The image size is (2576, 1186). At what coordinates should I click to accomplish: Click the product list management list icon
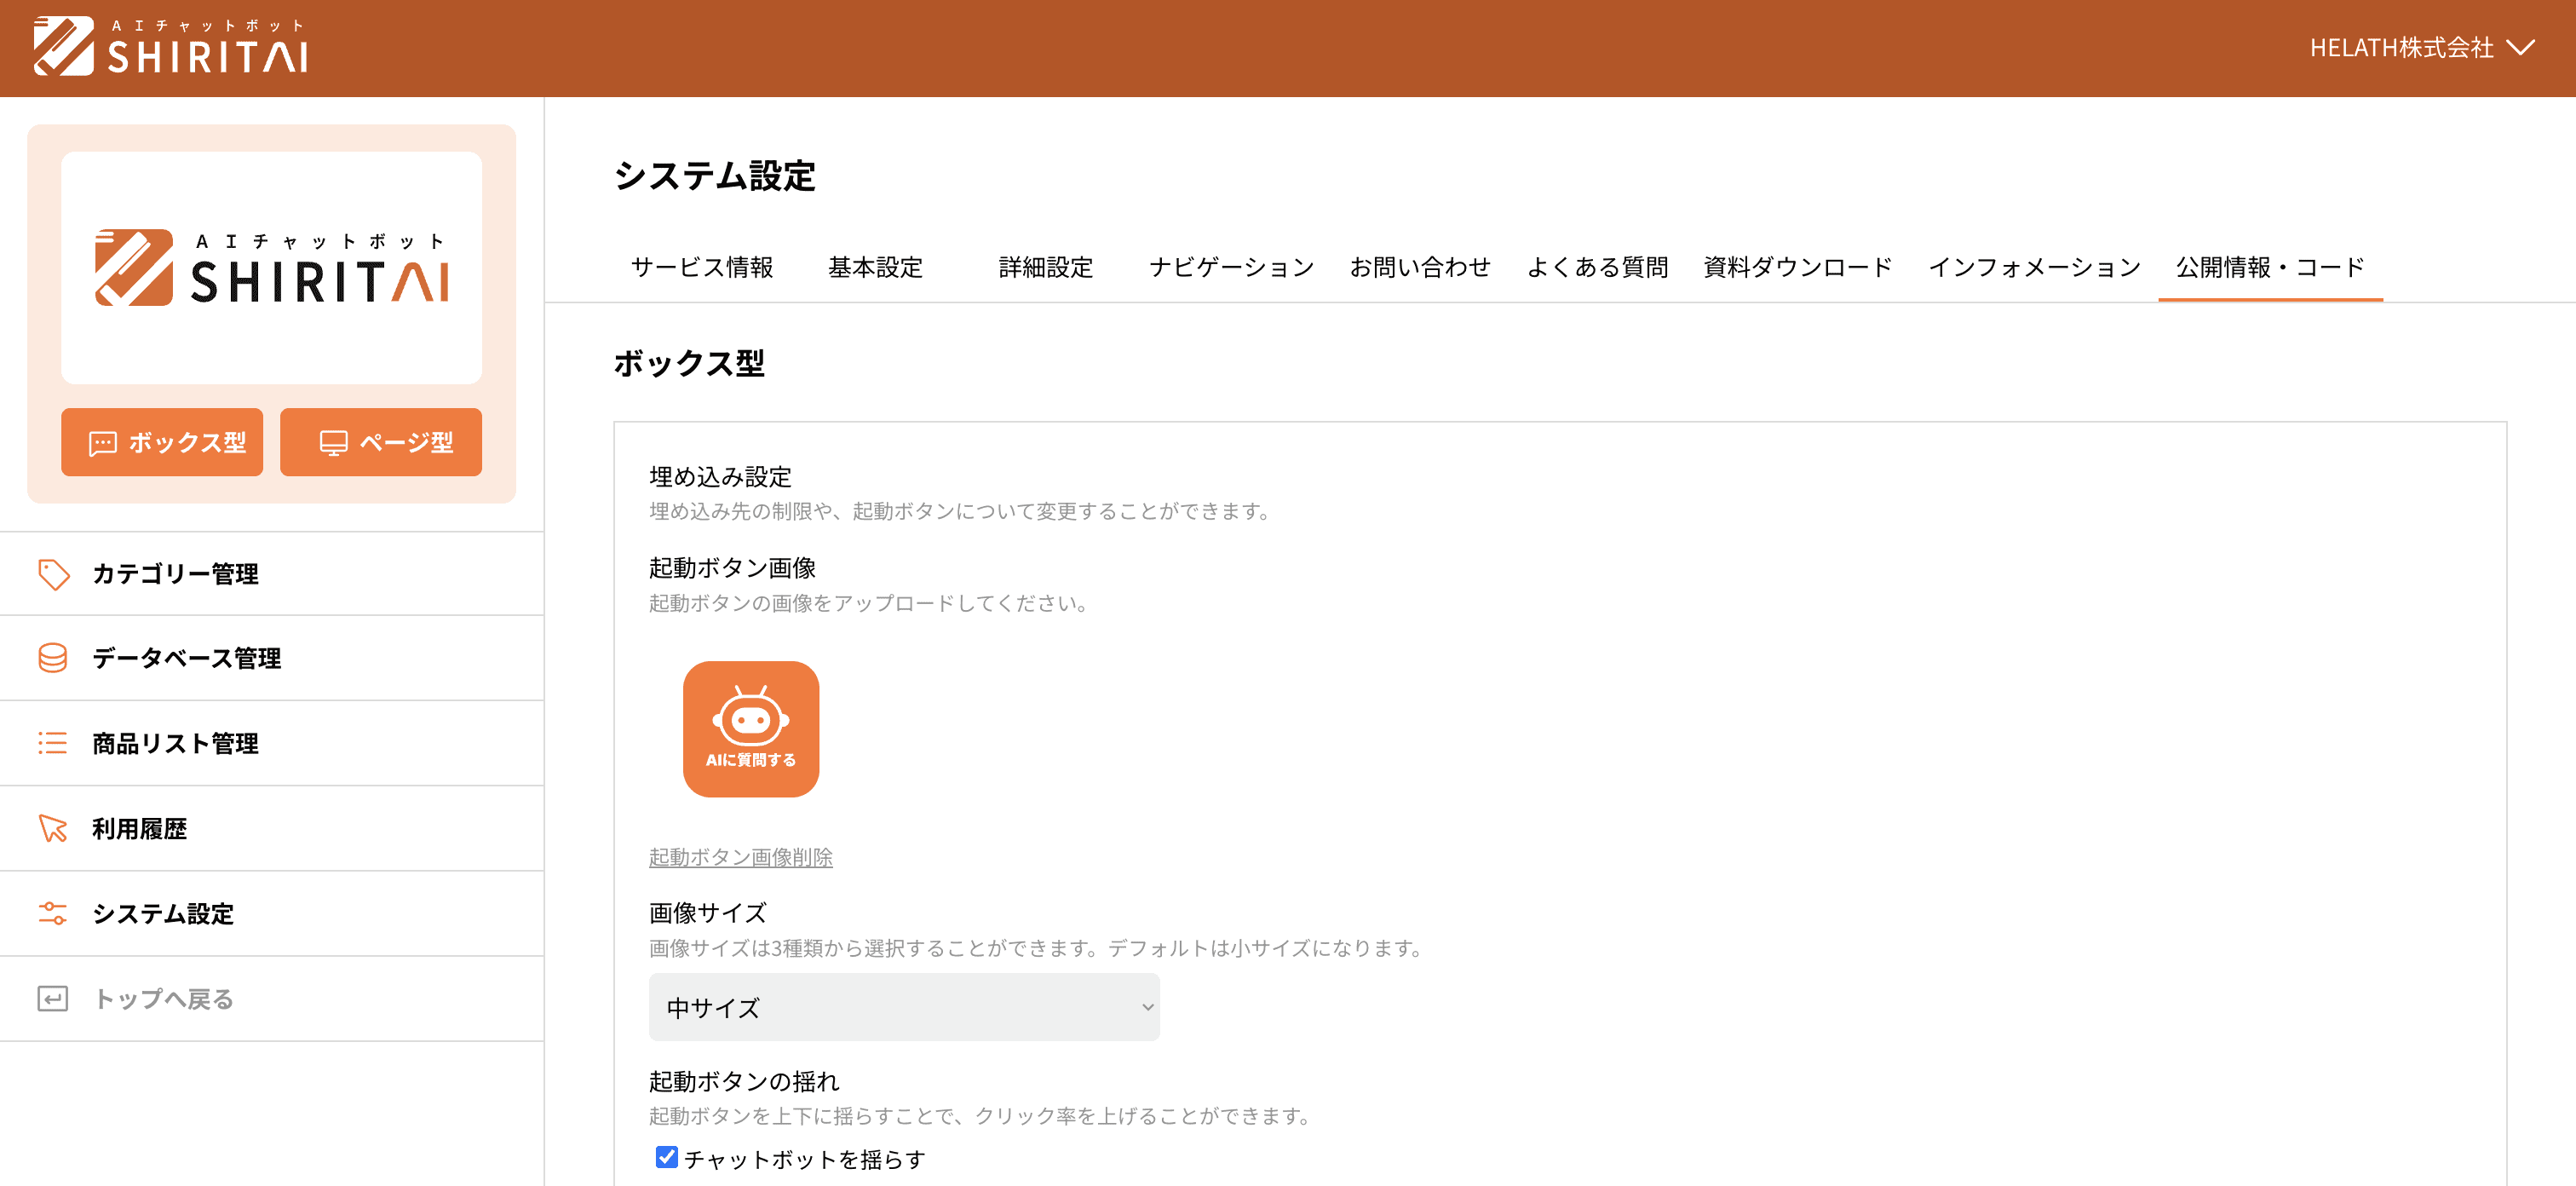pos(53,743)
